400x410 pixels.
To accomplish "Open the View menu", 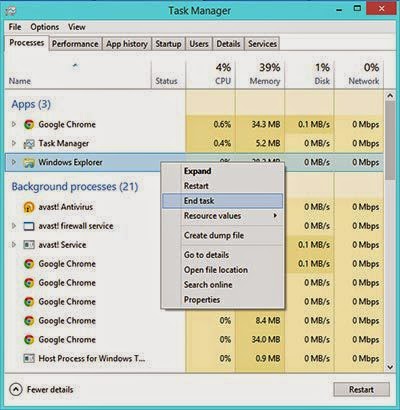I will pyautogui.click(x=77, y=27).
